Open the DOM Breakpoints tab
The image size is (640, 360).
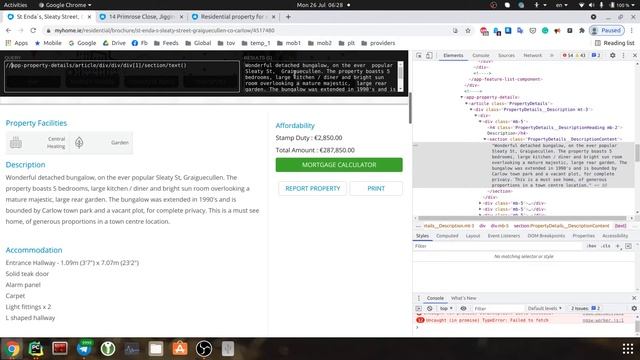point(546,236)
